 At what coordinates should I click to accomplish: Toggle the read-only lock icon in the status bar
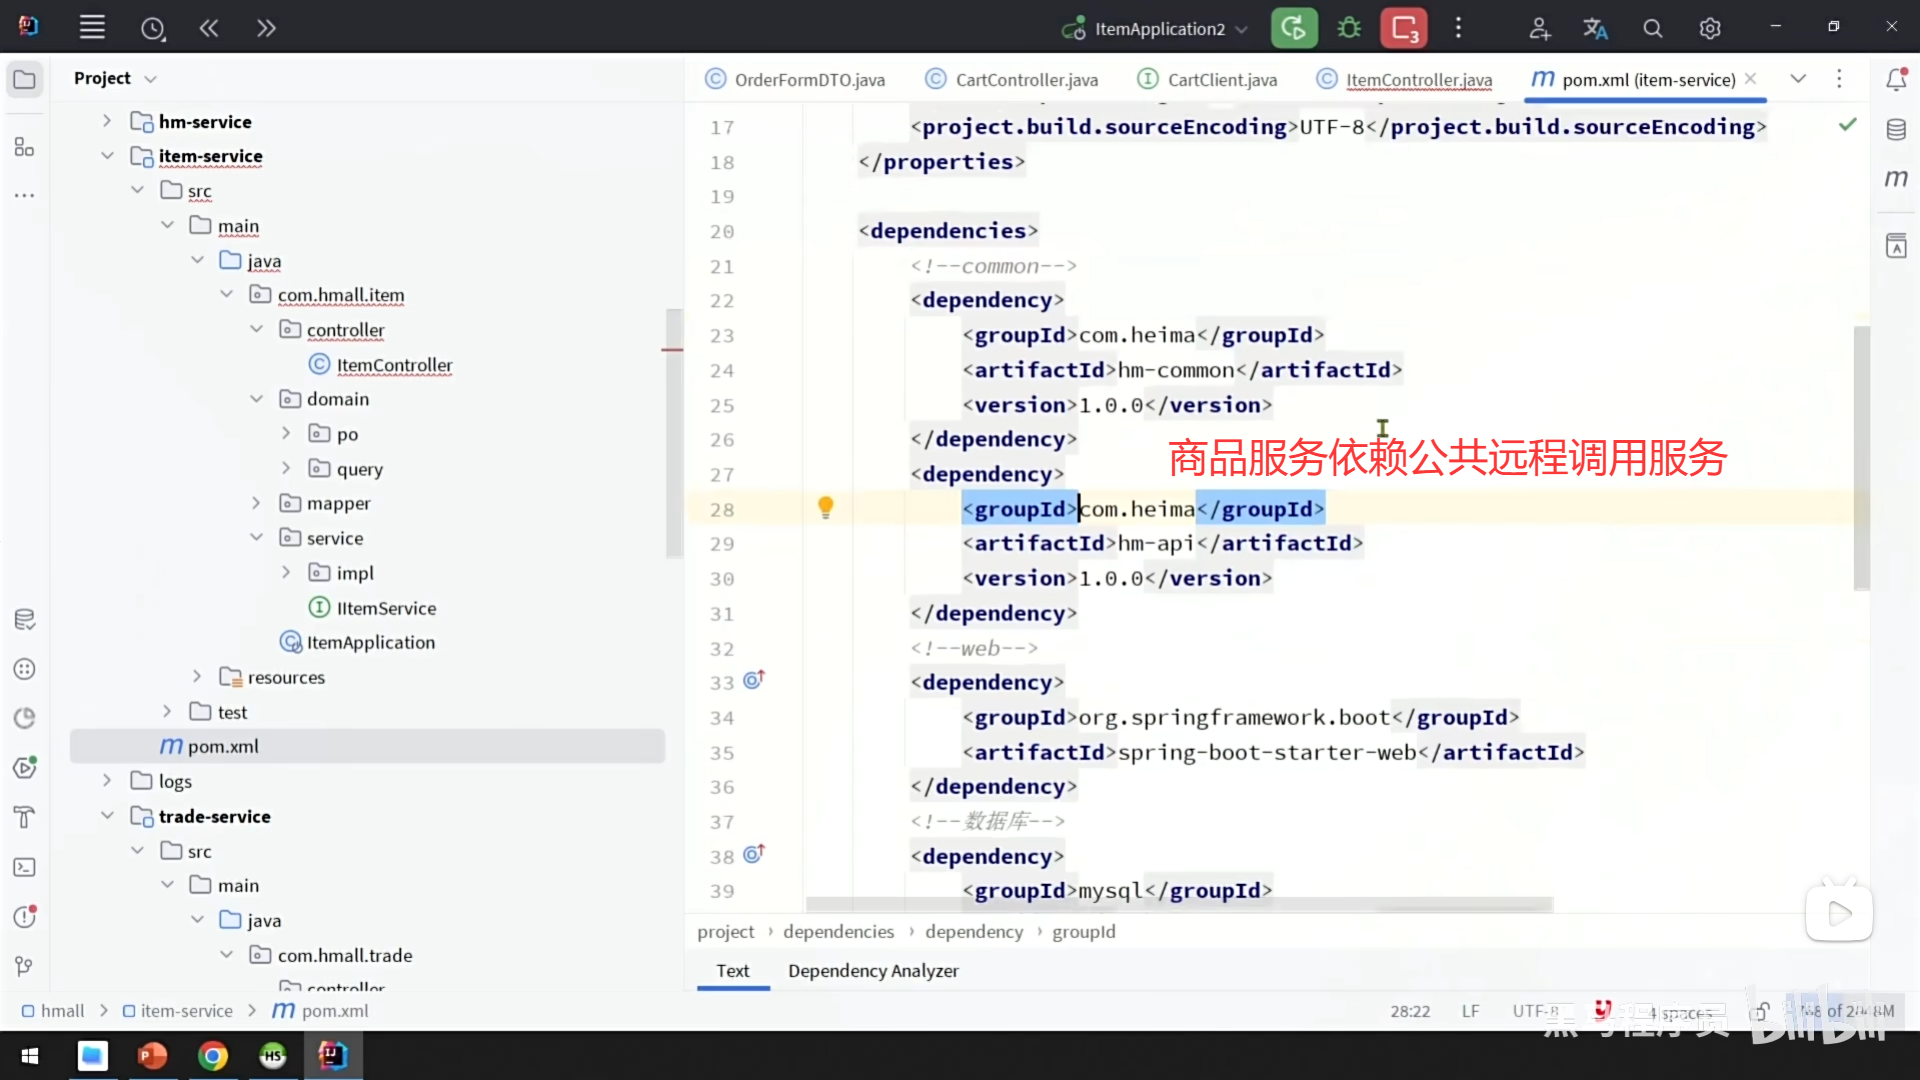click(x=1762, y=1011)
